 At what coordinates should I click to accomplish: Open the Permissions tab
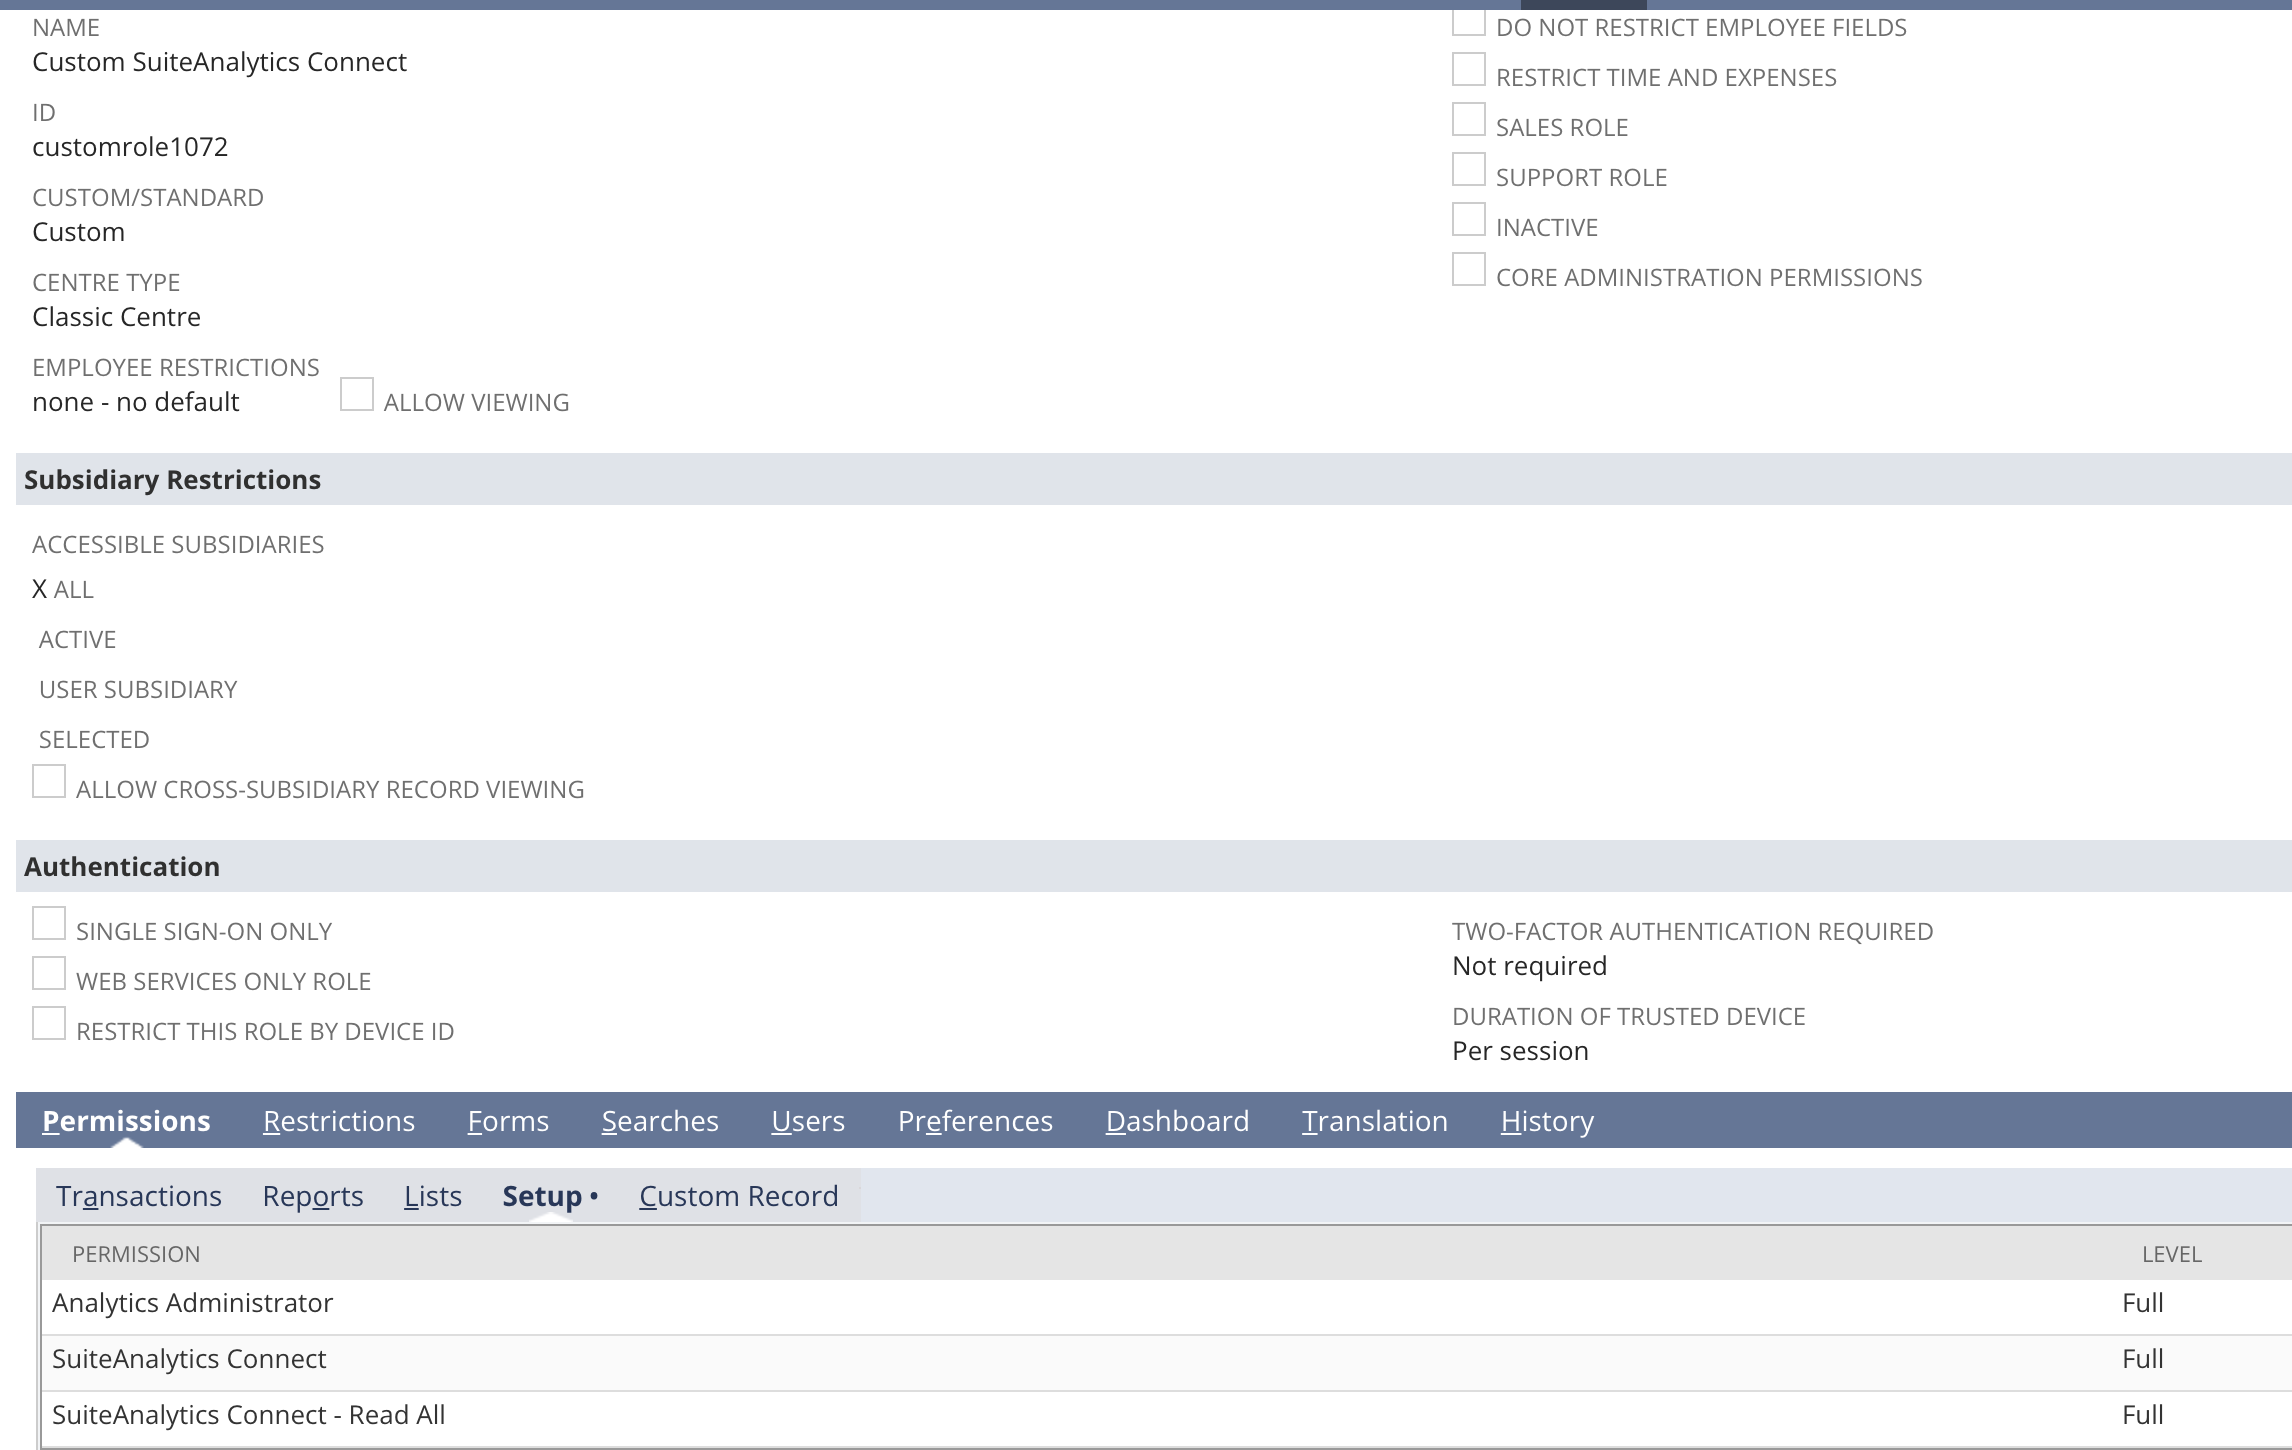click(126, 1121)
